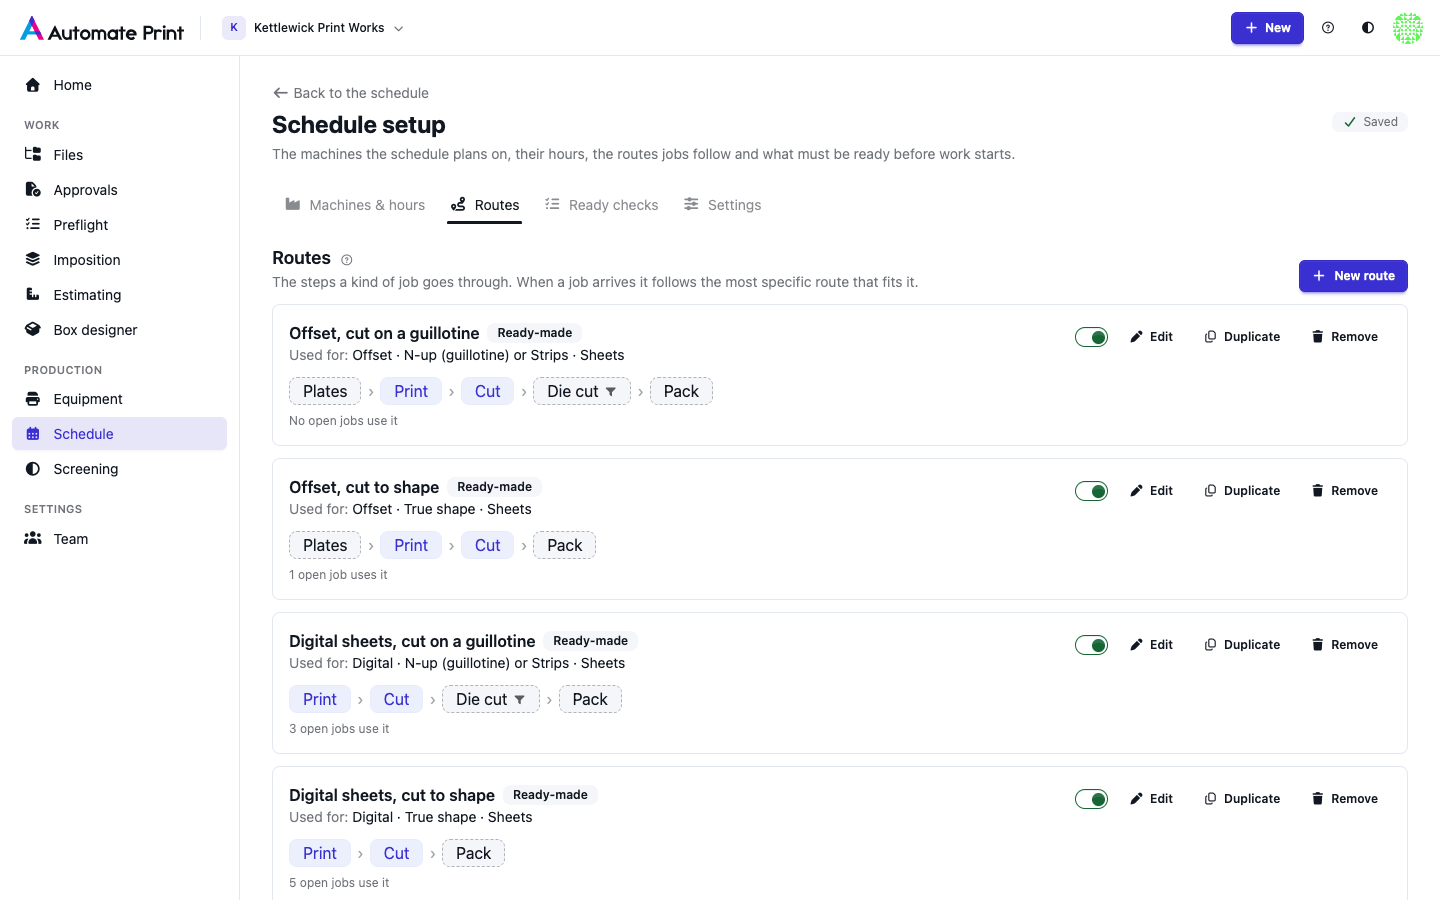This screenshot has width=1440, height=900.
Task: Duplicate the Offset, cut to shape route
Action: pyautogui.click(x=1242, y=491)
